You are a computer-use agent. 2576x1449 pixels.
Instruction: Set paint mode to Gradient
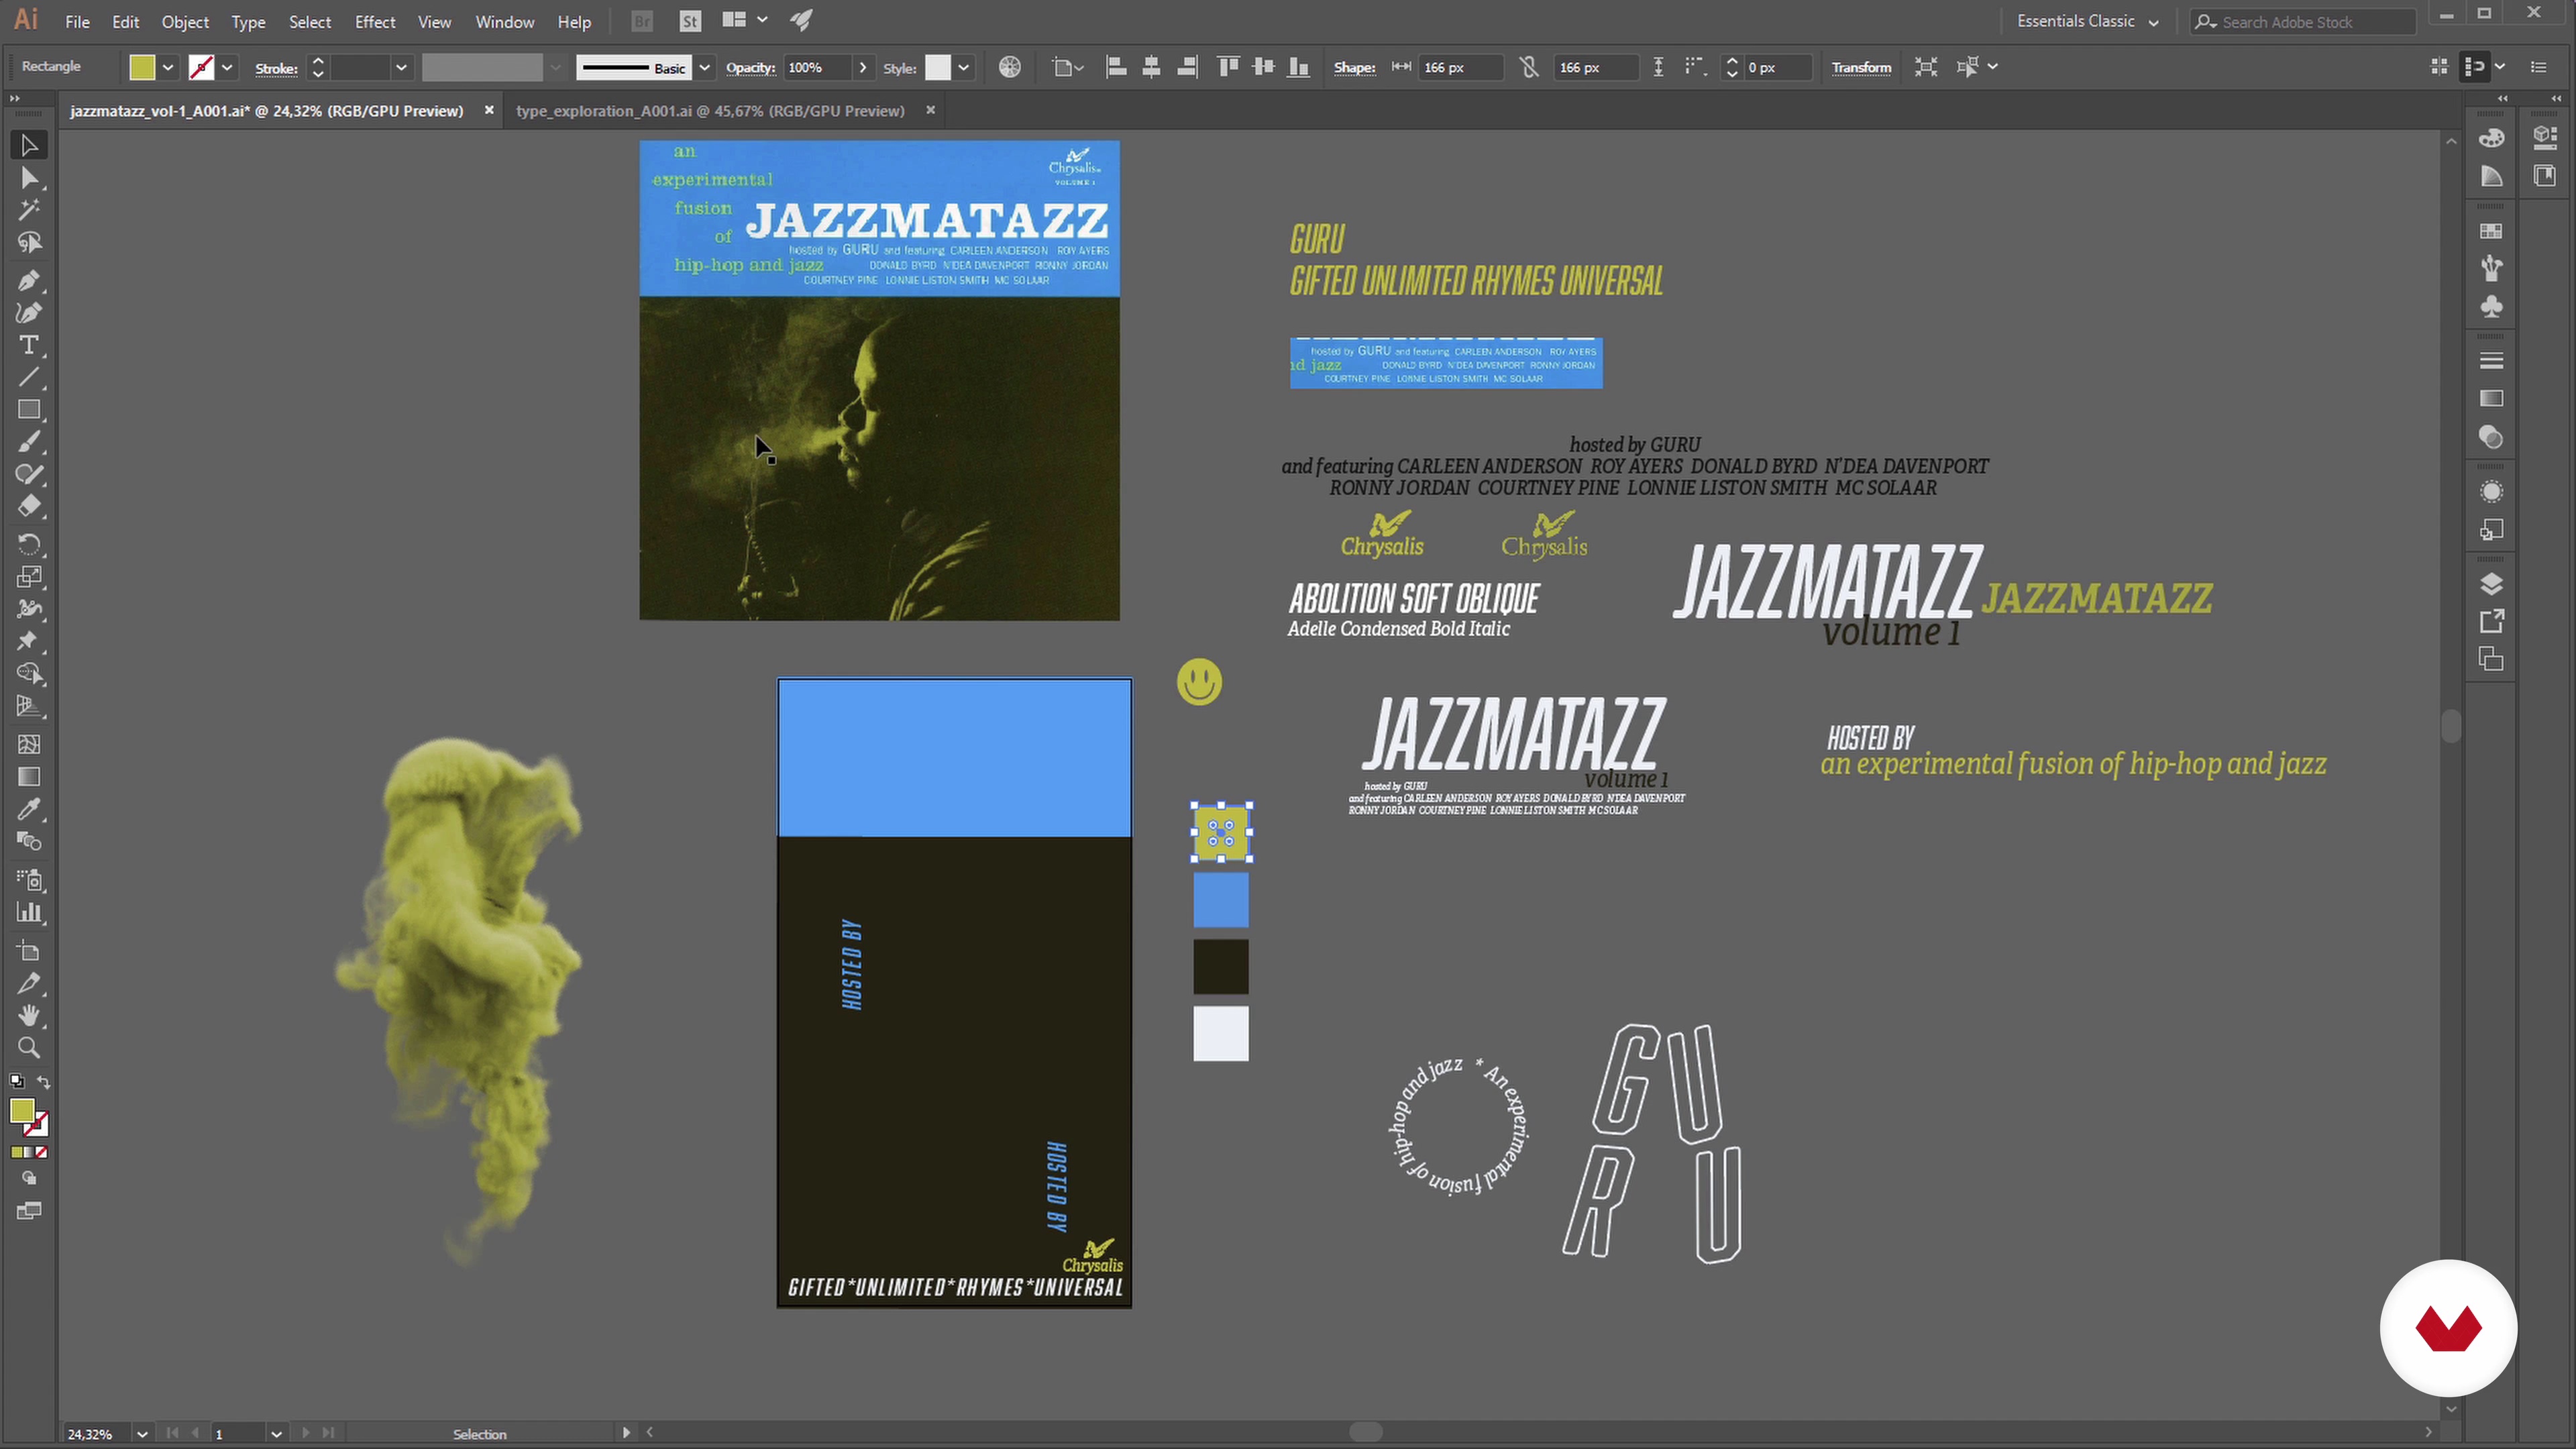pos(29,1152)
